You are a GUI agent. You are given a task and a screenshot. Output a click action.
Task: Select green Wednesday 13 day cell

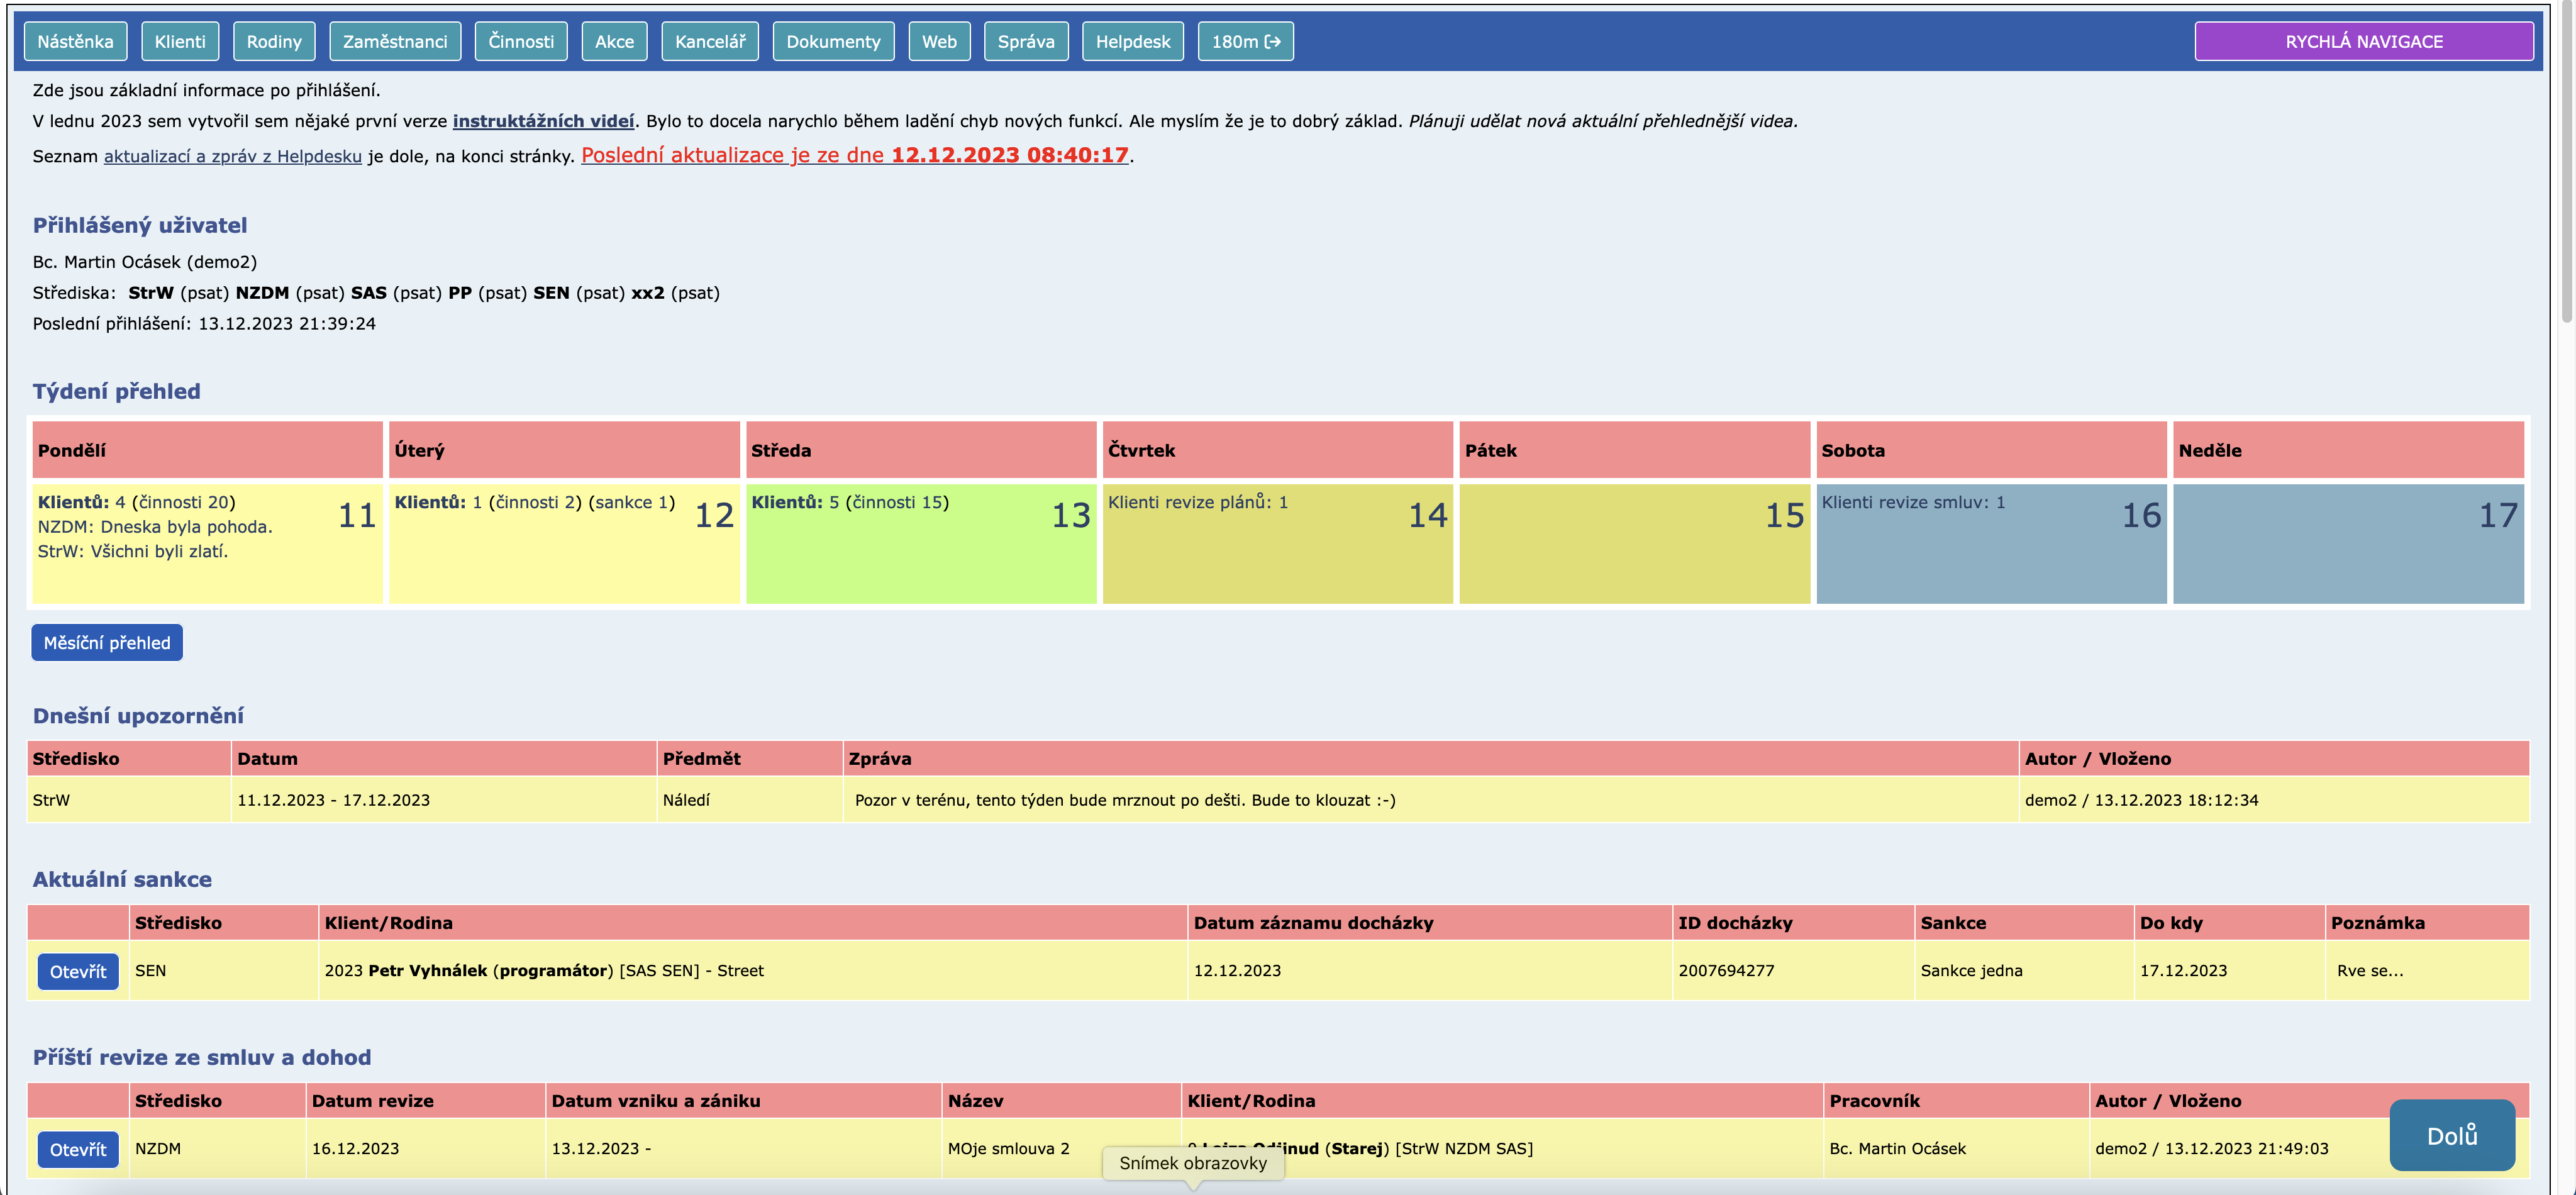(920, 543)
